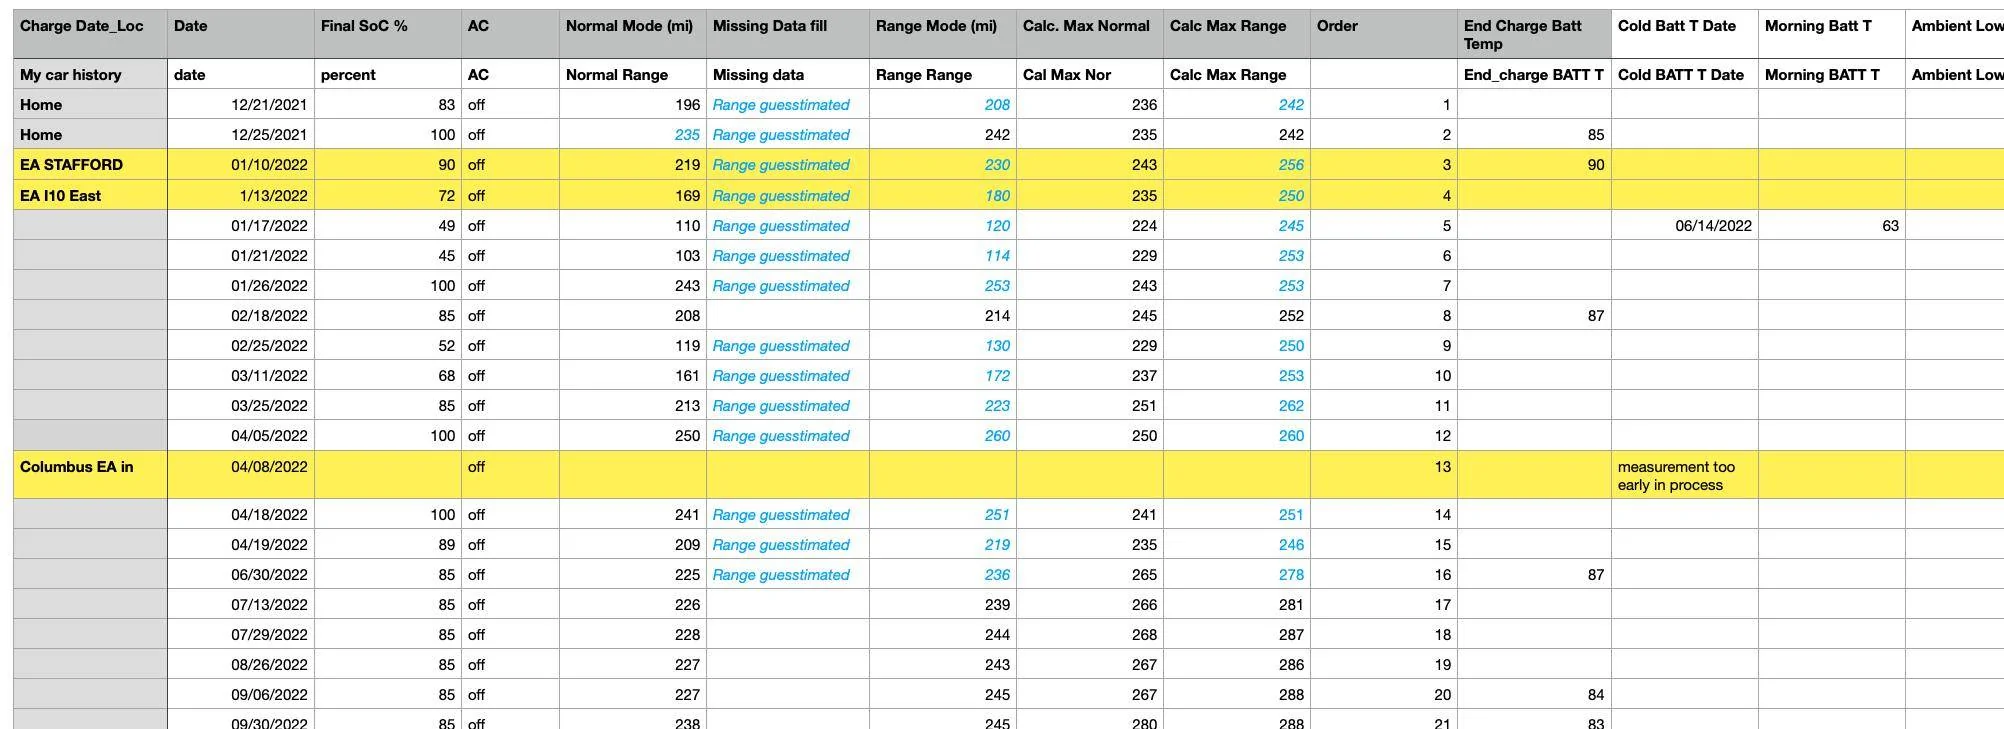Viewport: 2004px width, 729px height.
Task: Select the 'Charge Date_Loc' column header
Action: coord(90,34)
